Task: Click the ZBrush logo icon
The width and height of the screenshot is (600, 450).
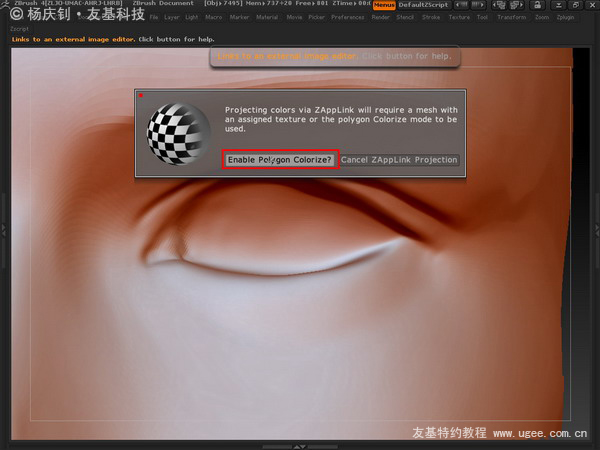Action: (x=5, y=4)
